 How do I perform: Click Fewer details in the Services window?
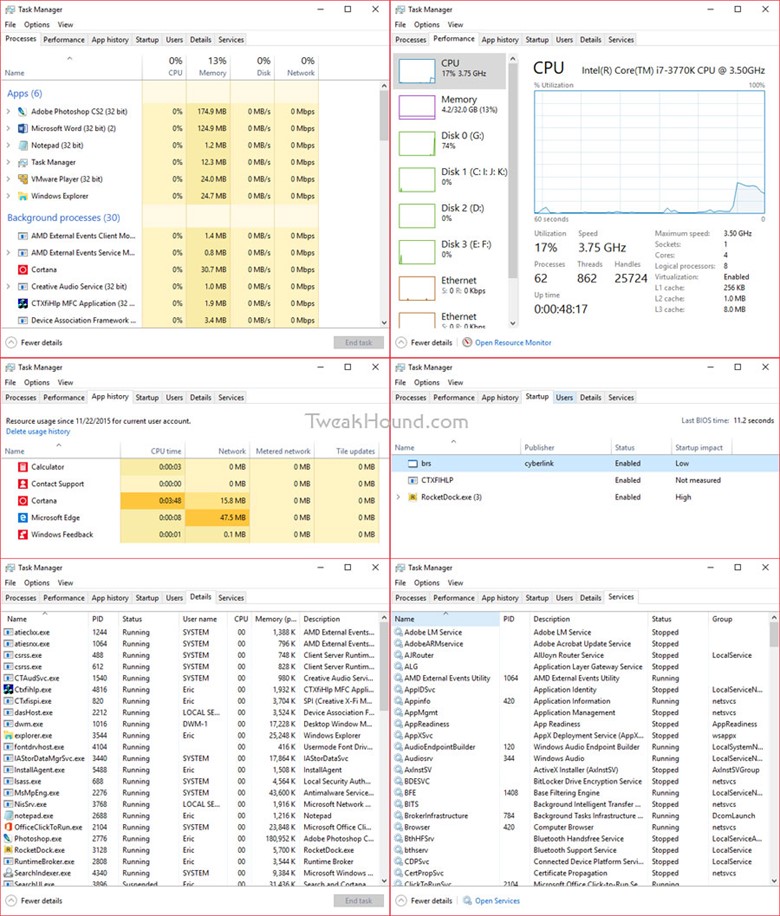(x=424, y=901)
